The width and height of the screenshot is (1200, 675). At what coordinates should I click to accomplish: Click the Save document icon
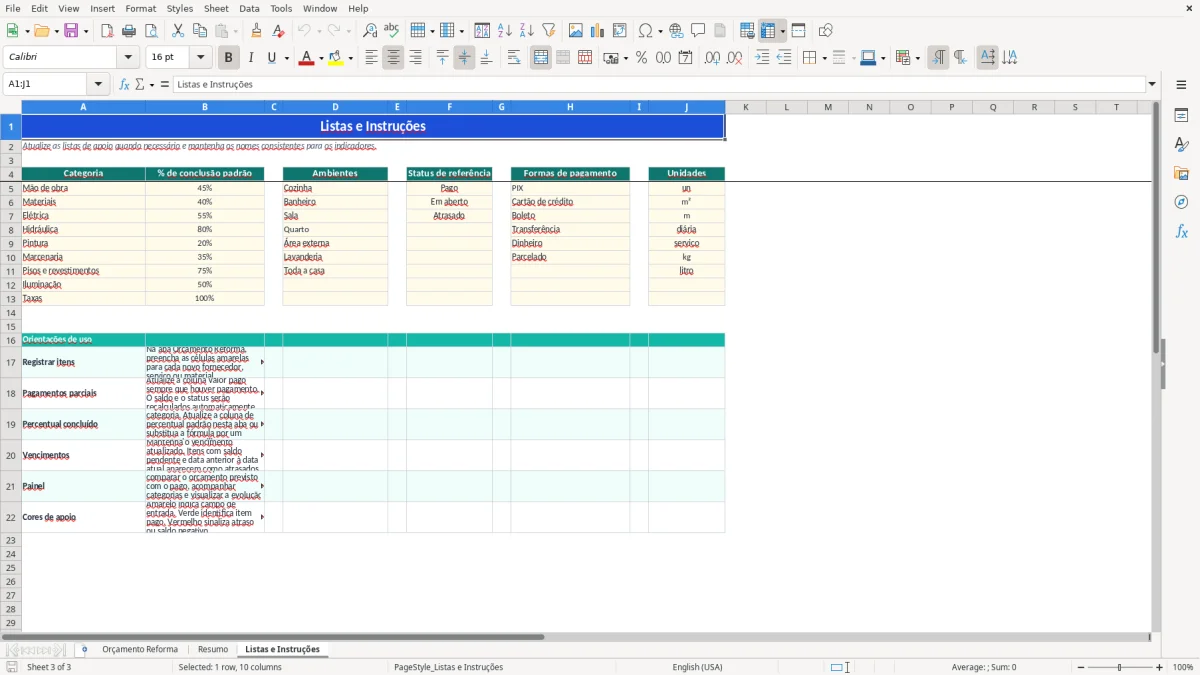point(71,31)
